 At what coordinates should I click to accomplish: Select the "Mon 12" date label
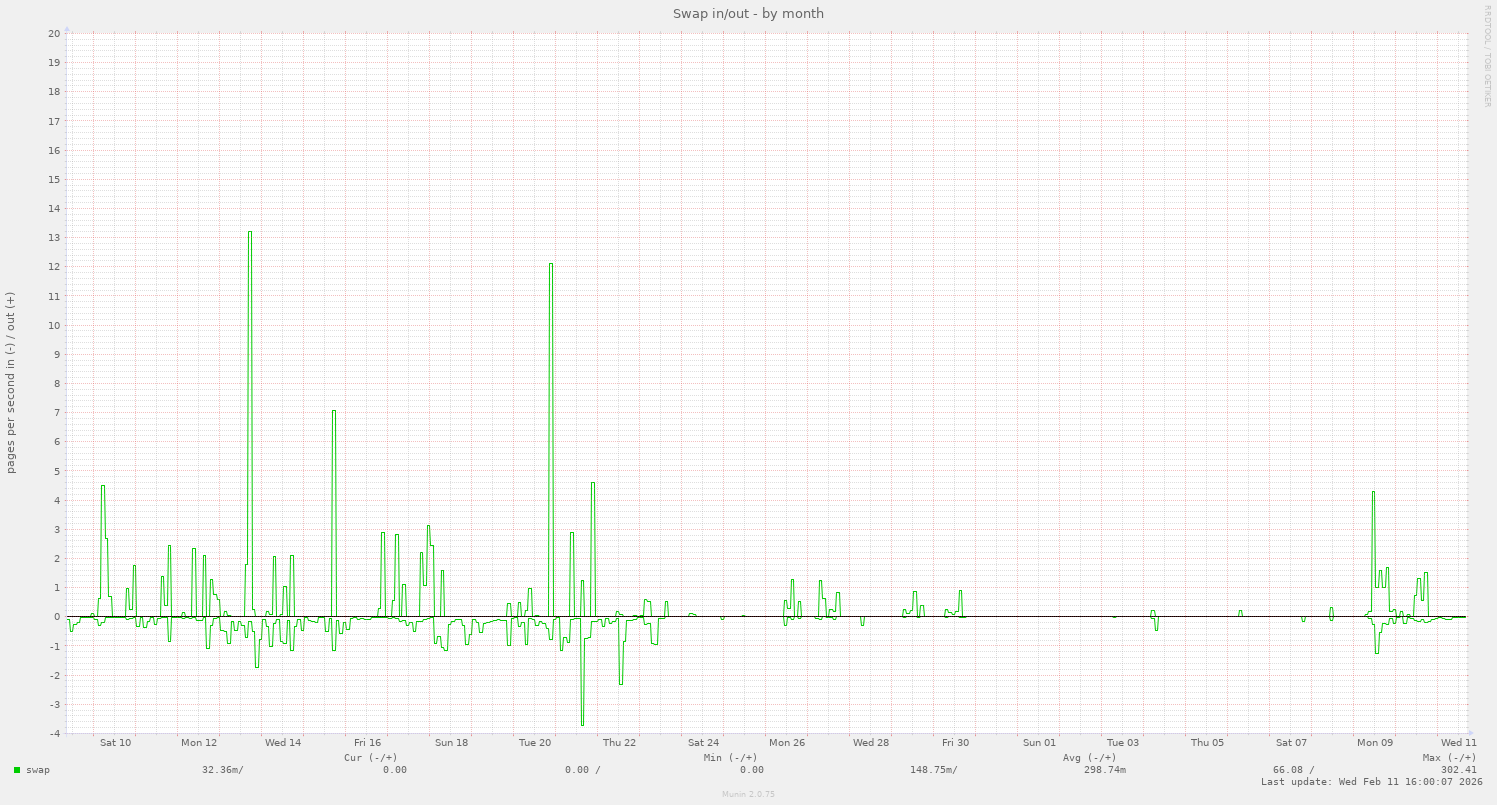click(x=198, y=742)
